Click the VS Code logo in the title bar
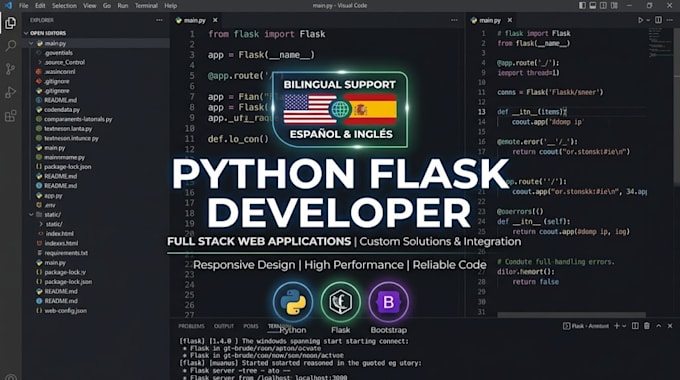This screenshot has height=380, width=680. pyautogui.click(x=8, y=6)
